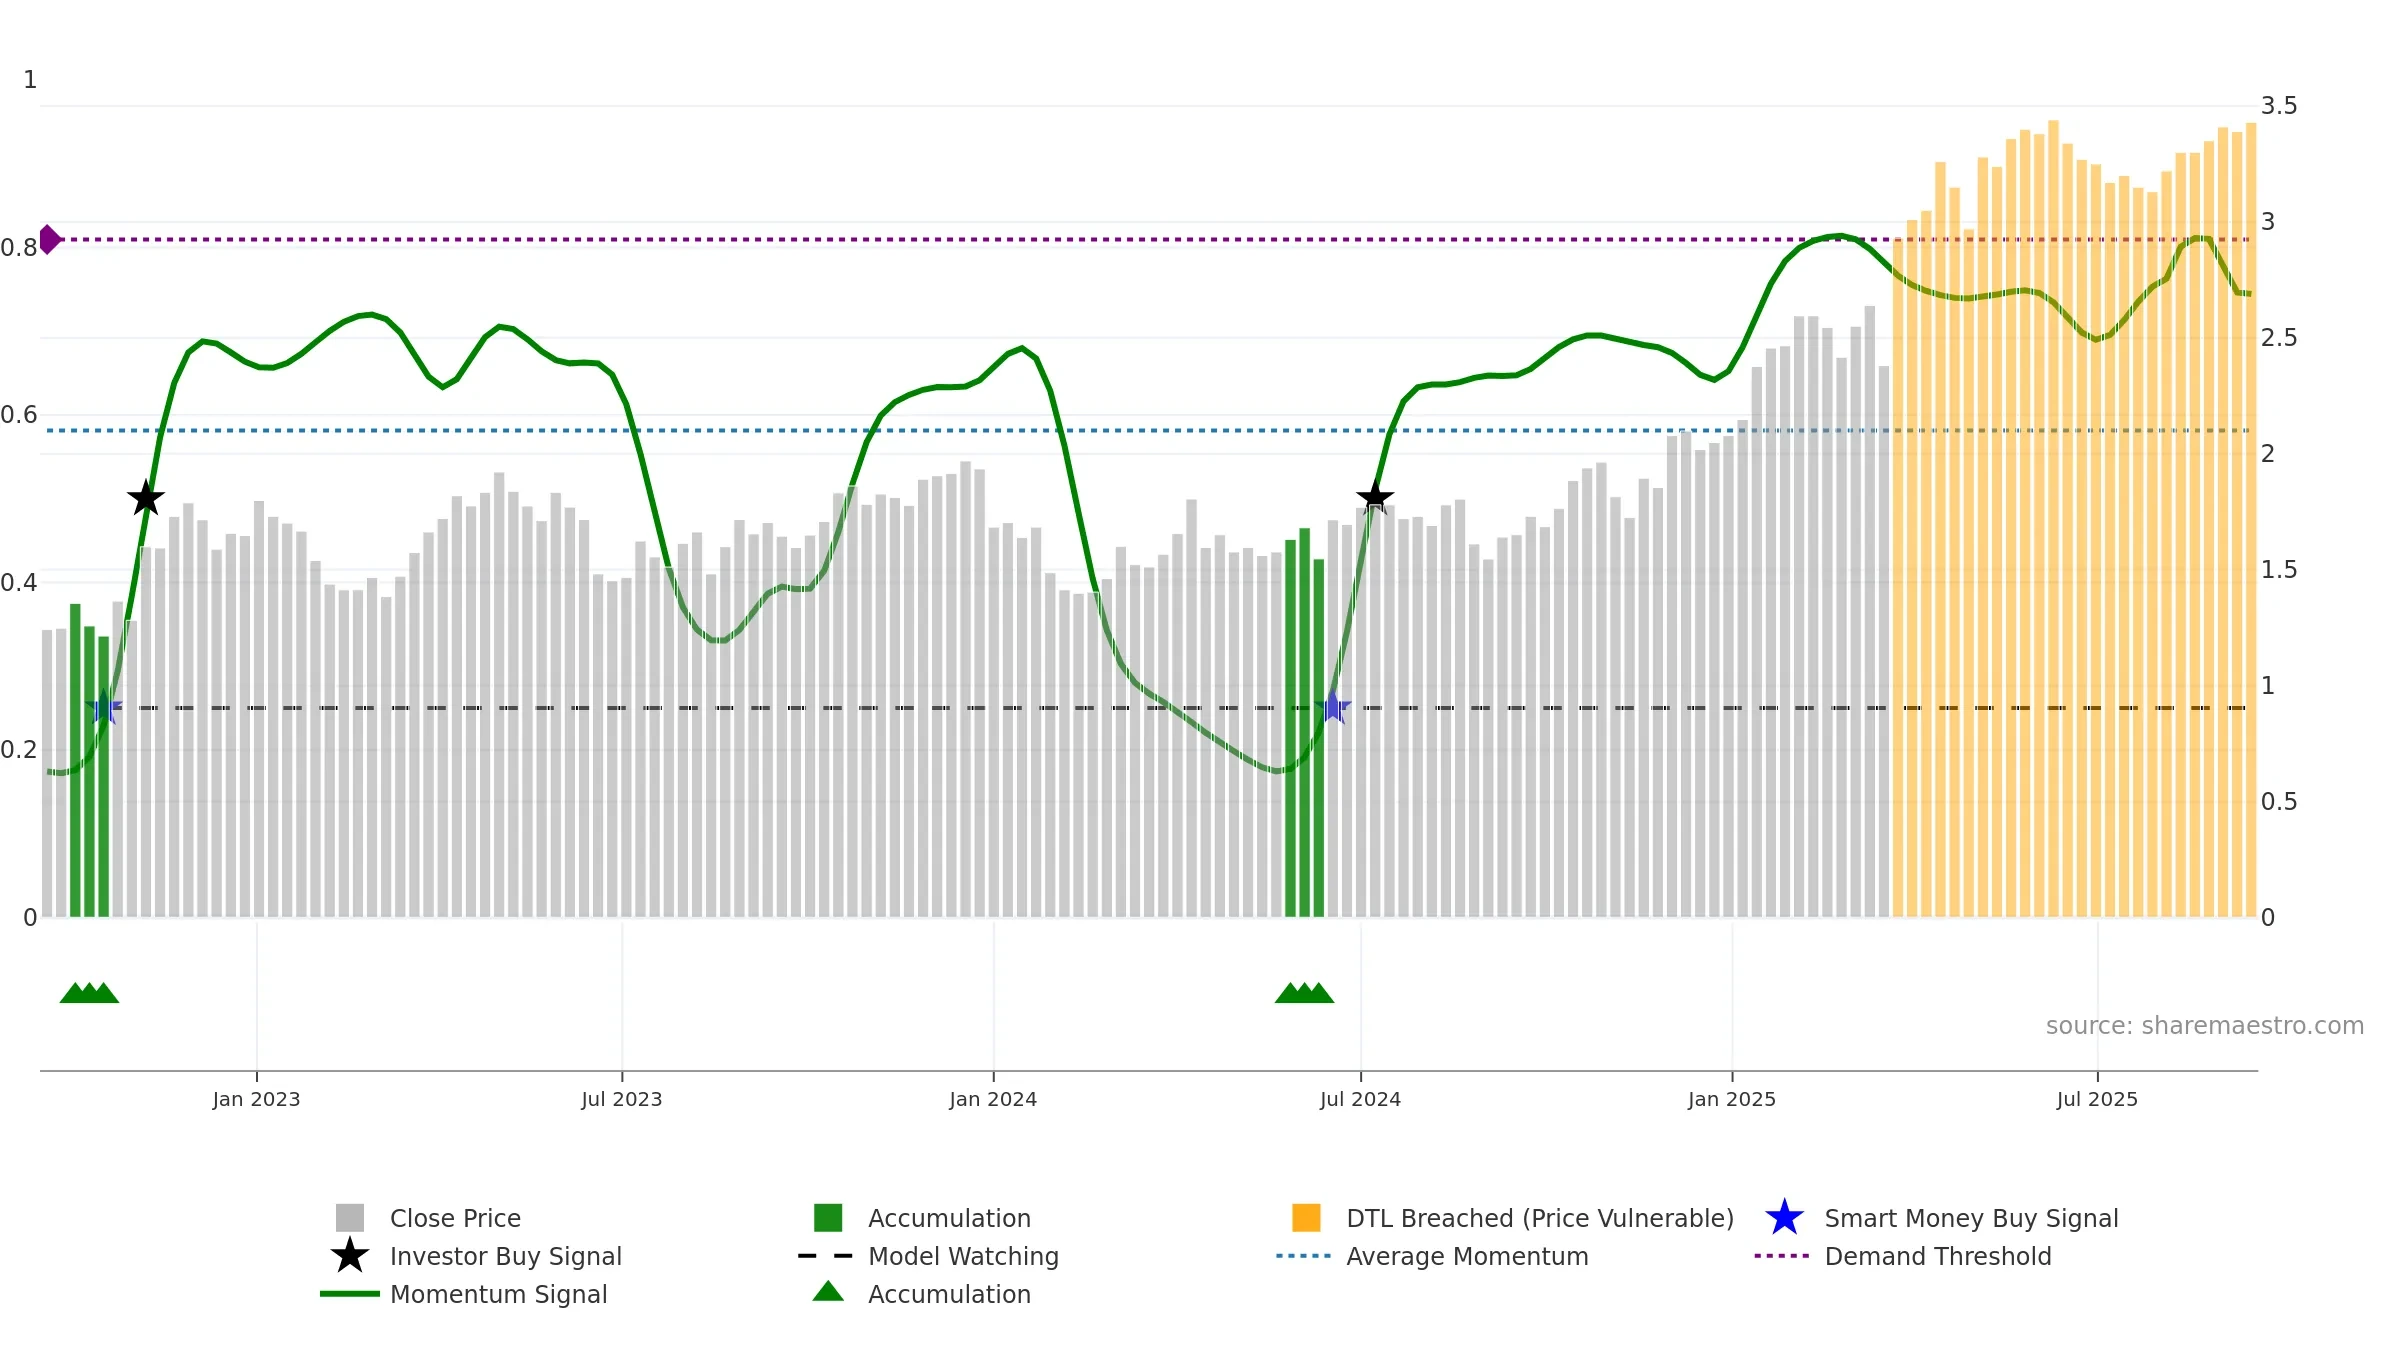Click the Jan 2025 axis label
This screenshot has width=2400, height=1350.
[1732, 1100]
